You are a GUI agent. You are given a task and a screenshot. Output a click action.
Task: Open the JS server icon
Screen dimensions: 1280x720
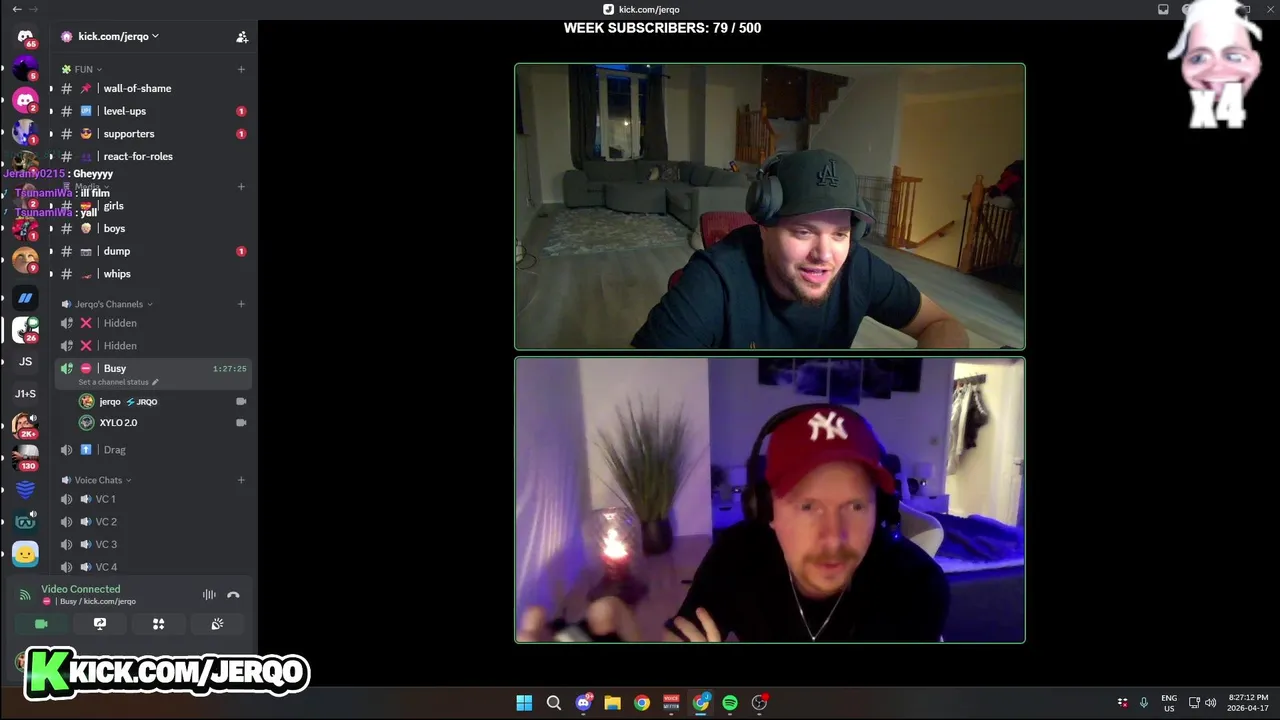pos(25,362)
